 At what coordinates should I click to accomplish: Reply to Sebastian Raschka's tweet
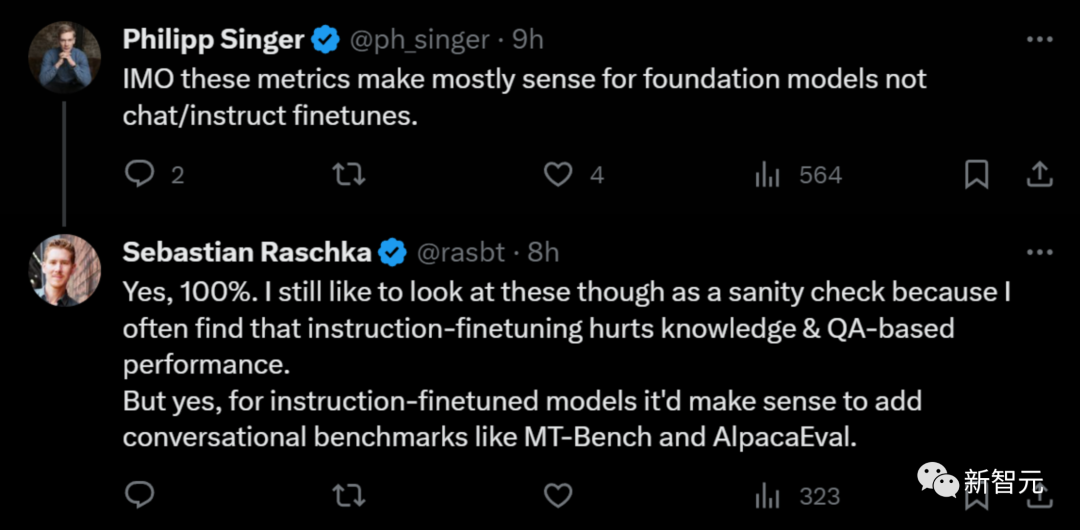point(139,495)
